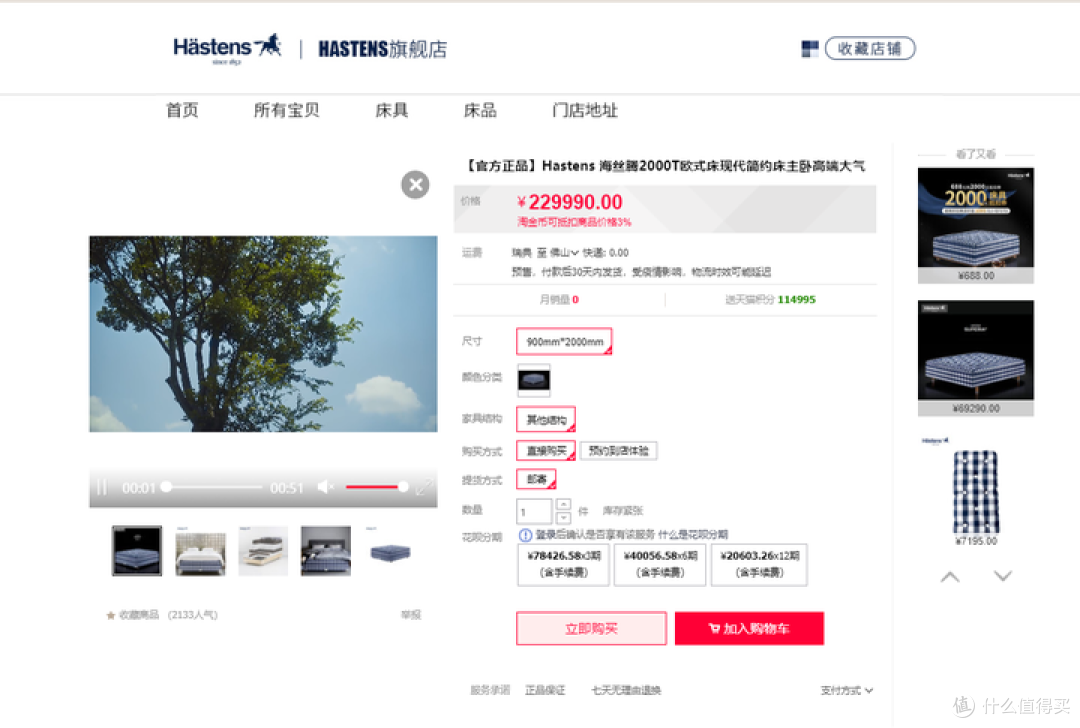Seek along the video progress bar

click(x=214, y=488)
